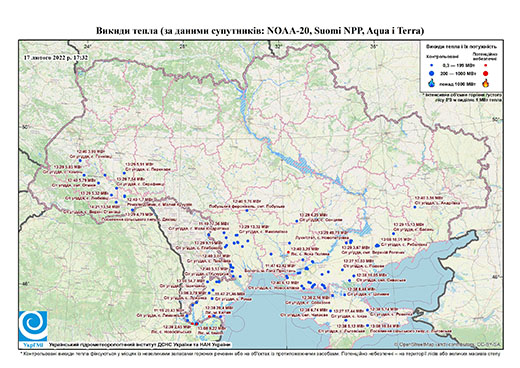
Task: Click the понад 1000 МВт legend label
Action: [457, 84]
